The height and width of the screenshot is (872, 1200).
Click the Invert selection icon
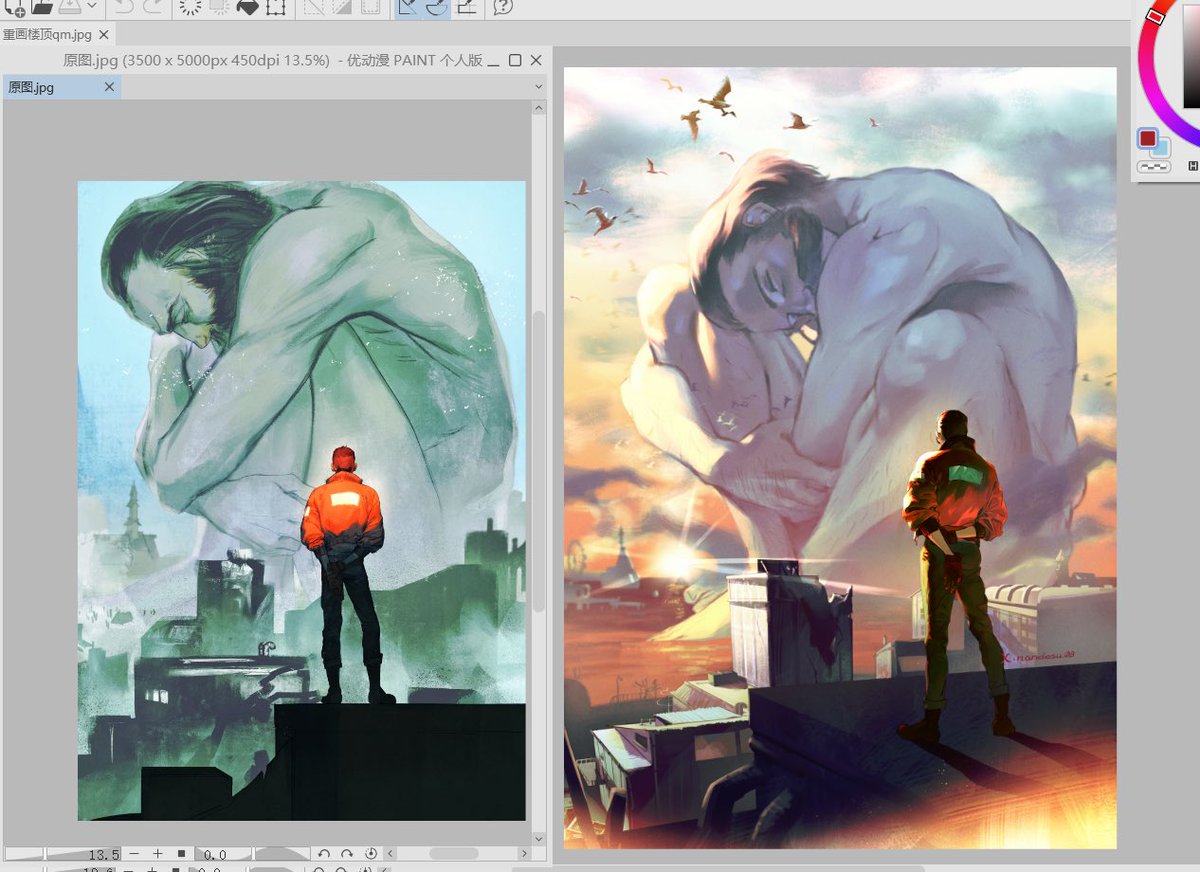click(342, 6)
